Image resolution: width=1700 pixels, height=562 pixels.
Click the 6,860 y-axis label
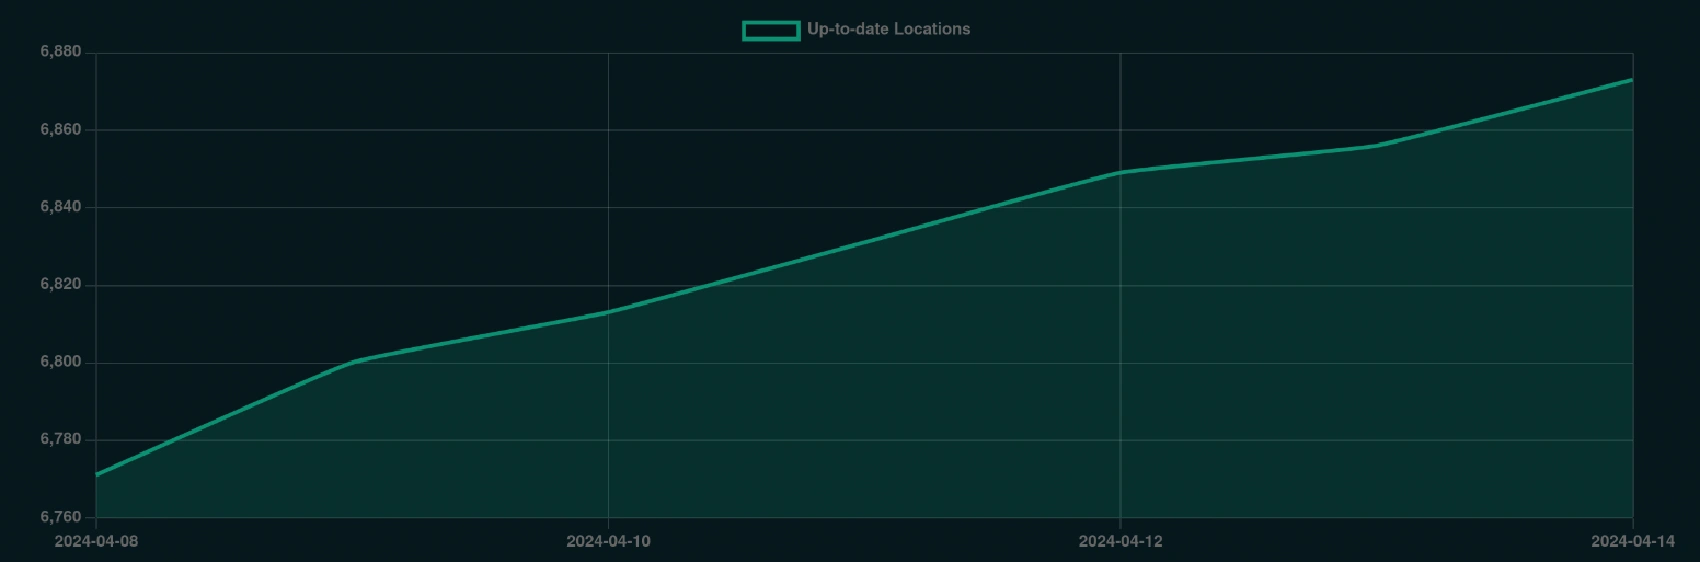pyautogui.click(x=61, y=130)
